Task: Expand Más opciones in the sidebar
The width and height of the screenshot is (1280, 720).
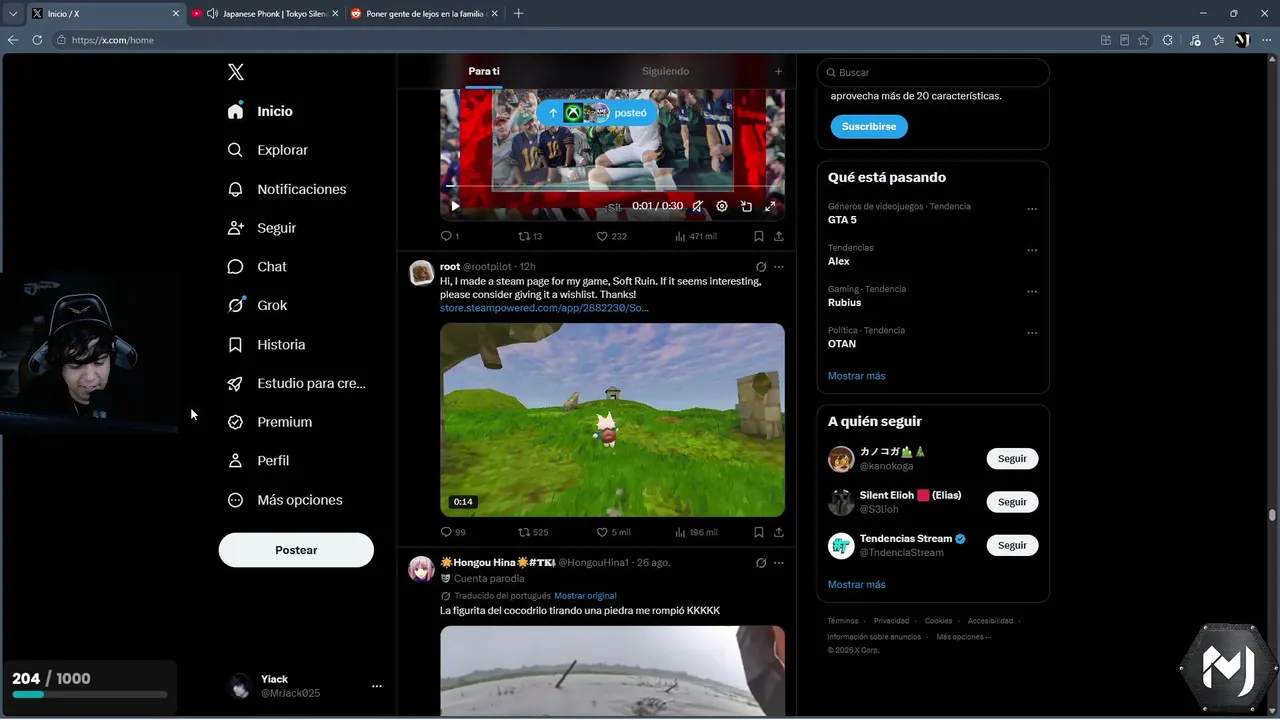Action: tap(285, 500)
